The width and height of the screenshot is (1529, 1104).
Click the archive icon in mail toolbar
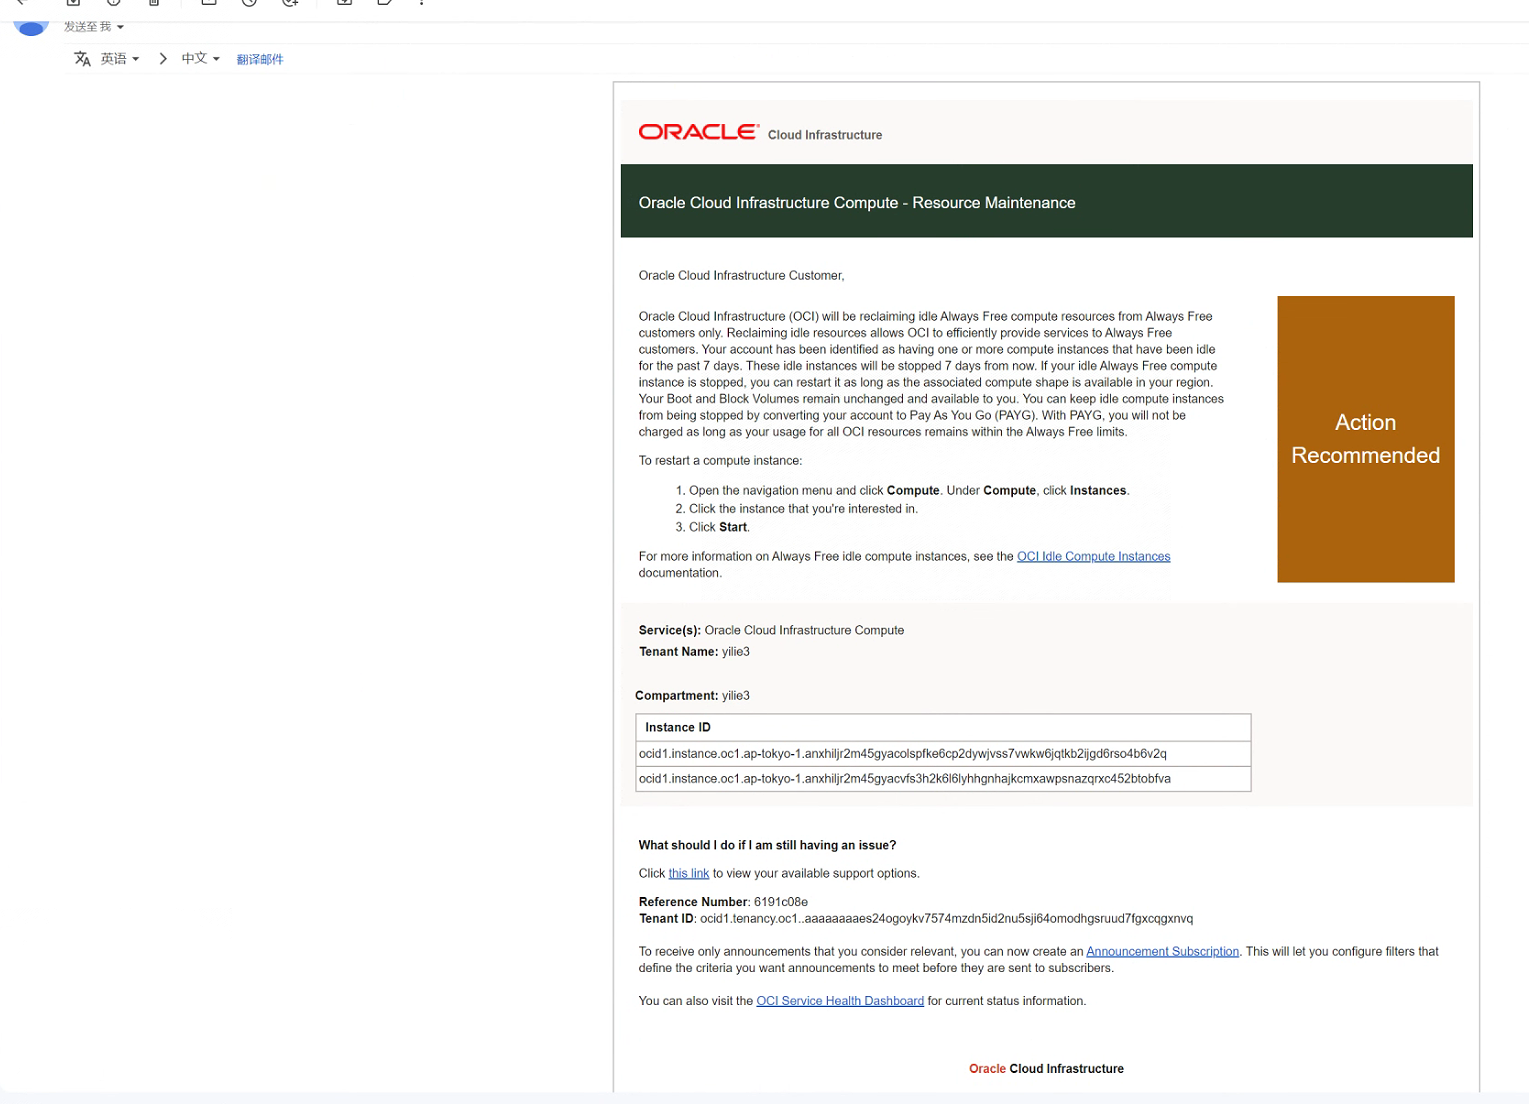point(73,3)
